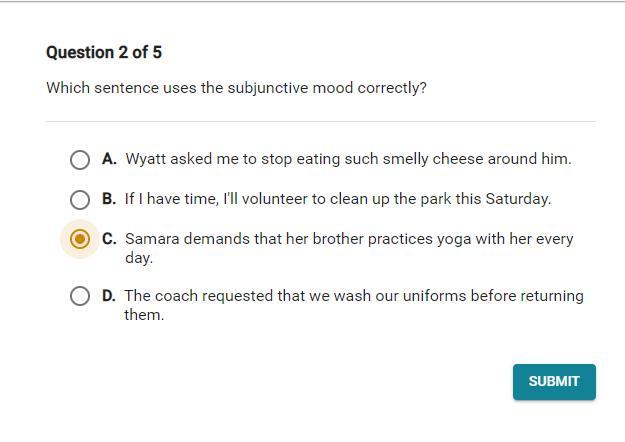Pick the radio button for option D
Viewport: 625px width, 442px height.
click(x=80, y=296)
